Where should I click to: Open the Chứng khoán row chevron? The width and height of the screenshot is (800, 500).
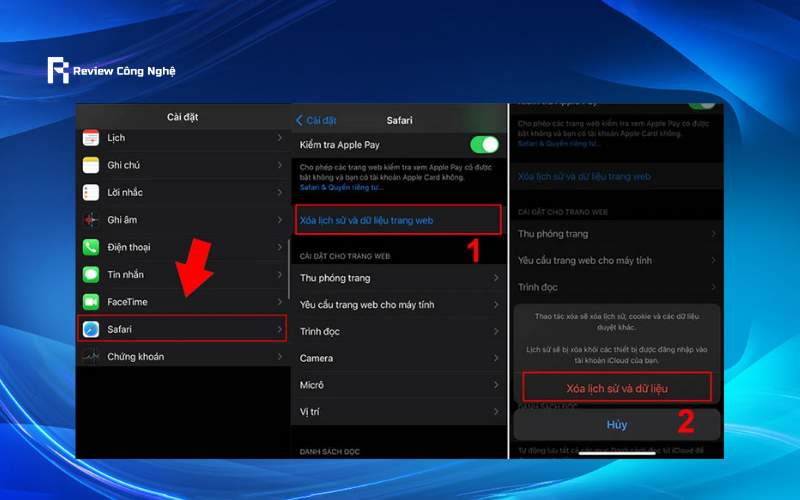click(280, 357)
